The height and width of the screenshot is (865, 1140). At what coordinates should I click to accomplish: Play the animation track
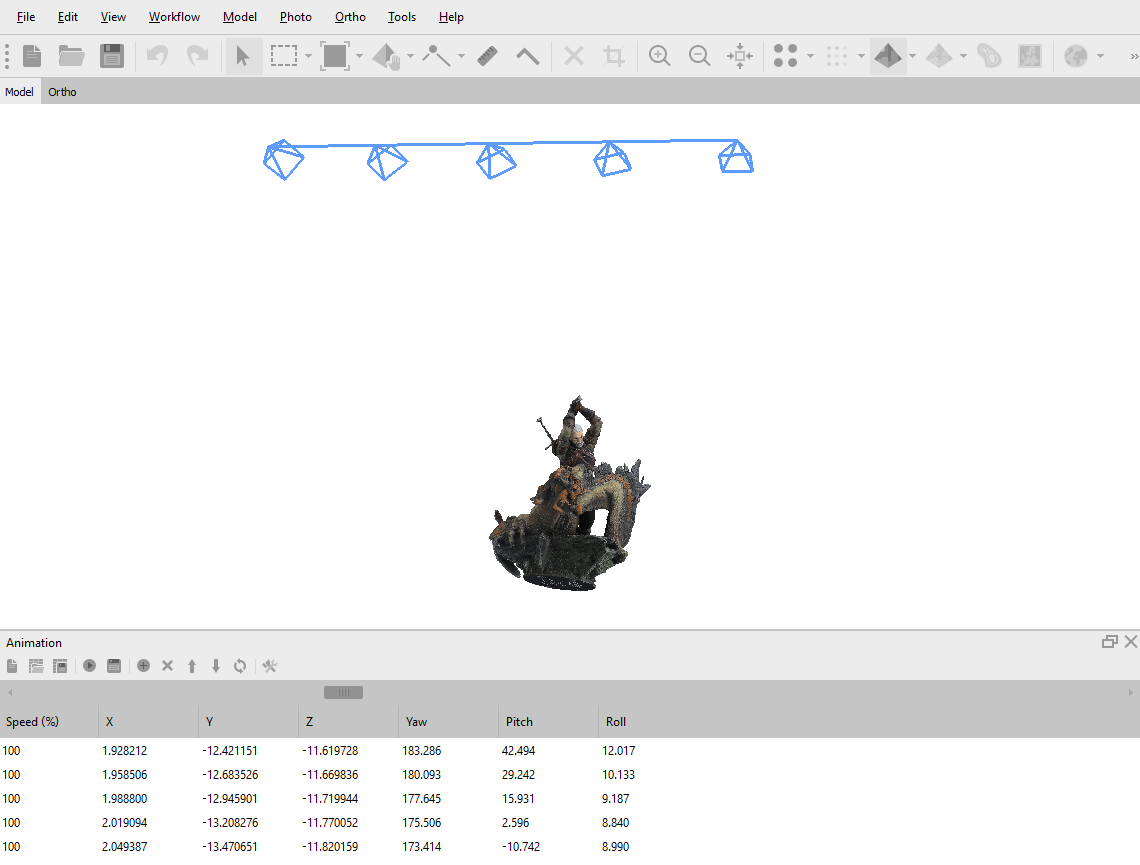(89, 666)
